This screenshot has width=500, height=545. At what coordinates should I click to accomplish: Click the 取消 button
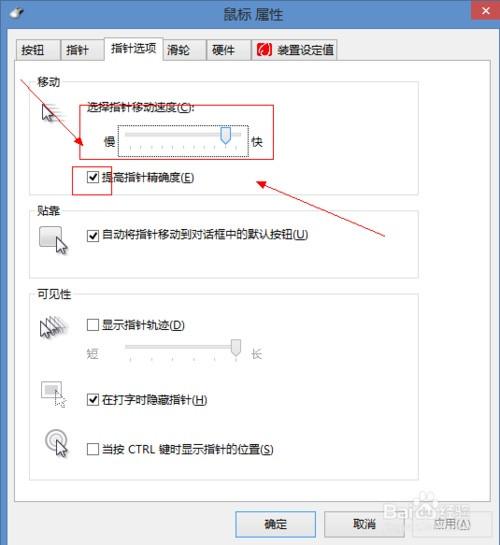364,524
